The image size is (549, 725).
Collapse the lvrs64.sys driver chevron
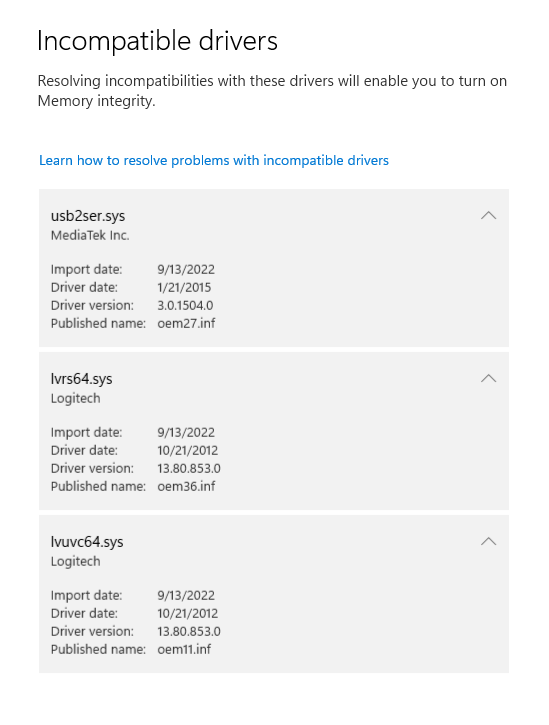pyautogui.click(x=488, y=378)
